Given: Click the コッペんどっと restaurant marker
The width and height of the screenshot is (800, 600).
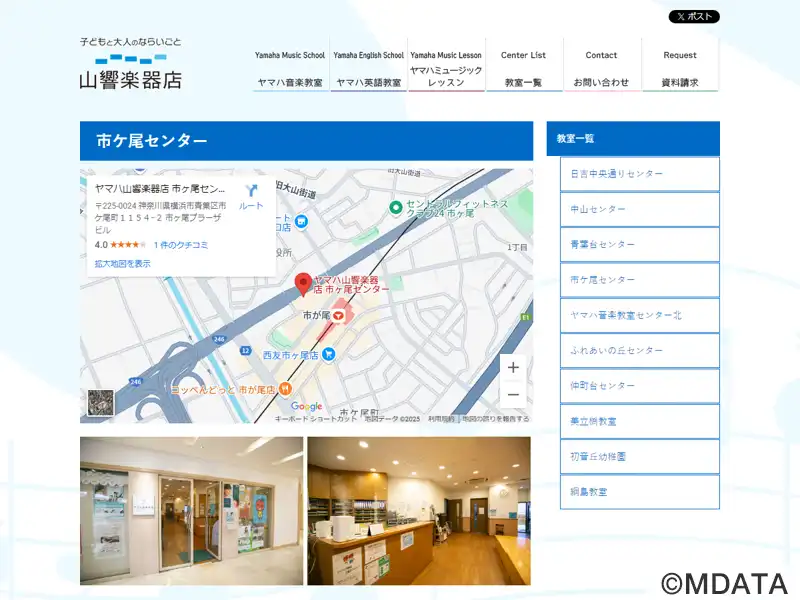Looking at the screenshot, I should click(x=286, y=389).
